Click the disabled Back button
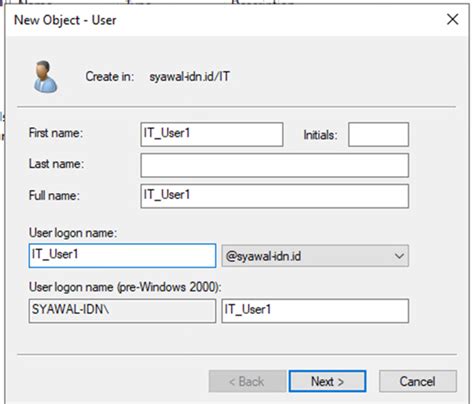This screenshot has height=404, width=474. (247, 381)
